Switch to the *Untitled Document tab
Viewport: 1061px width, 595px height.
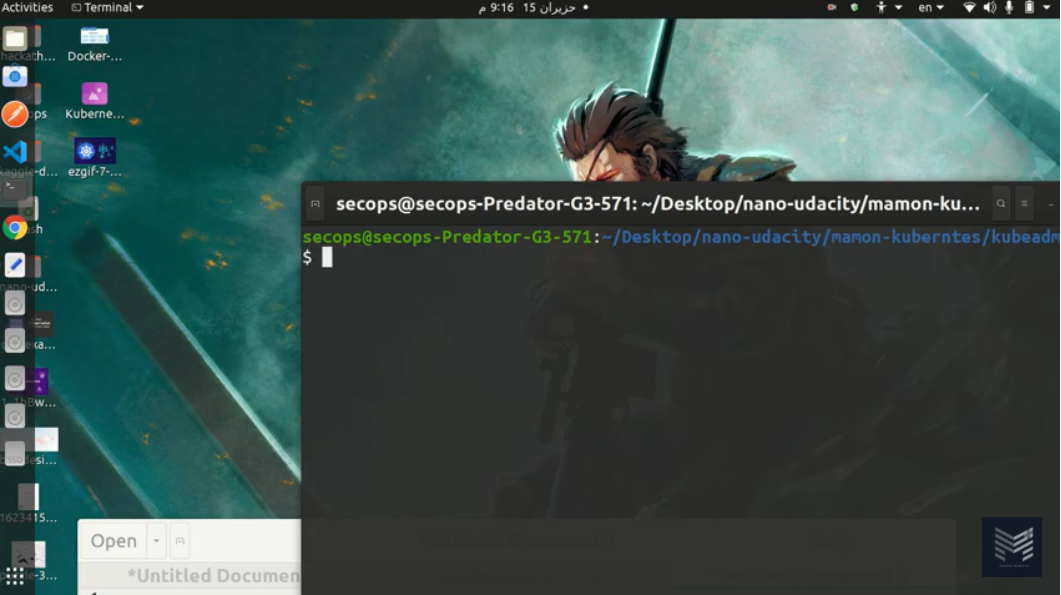pos(213,575)
